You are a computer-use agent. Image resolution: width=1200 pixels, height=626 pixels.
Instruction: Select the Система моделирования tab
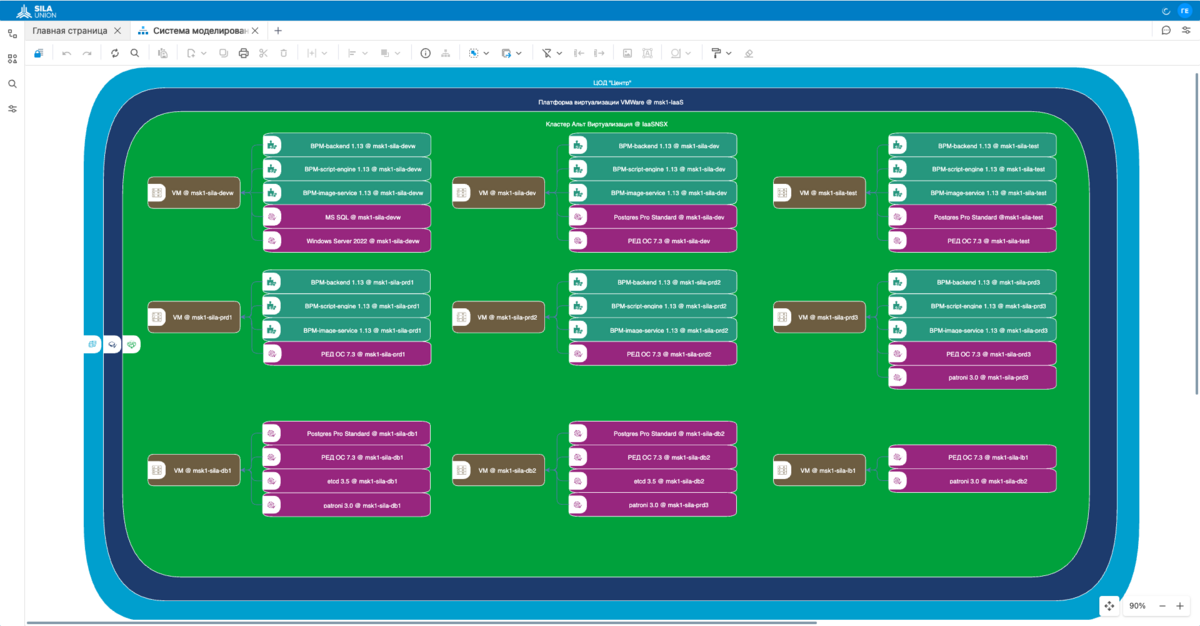pyautogui.click(x=198, y=30)
